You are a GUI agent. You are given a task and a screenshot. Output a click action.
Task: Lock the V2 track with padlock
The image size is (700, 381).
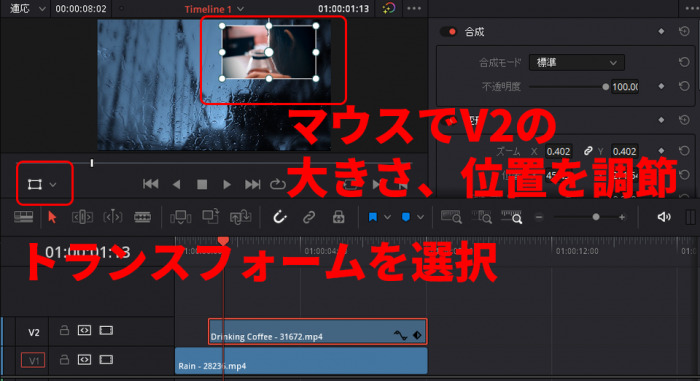coord(64,331)
